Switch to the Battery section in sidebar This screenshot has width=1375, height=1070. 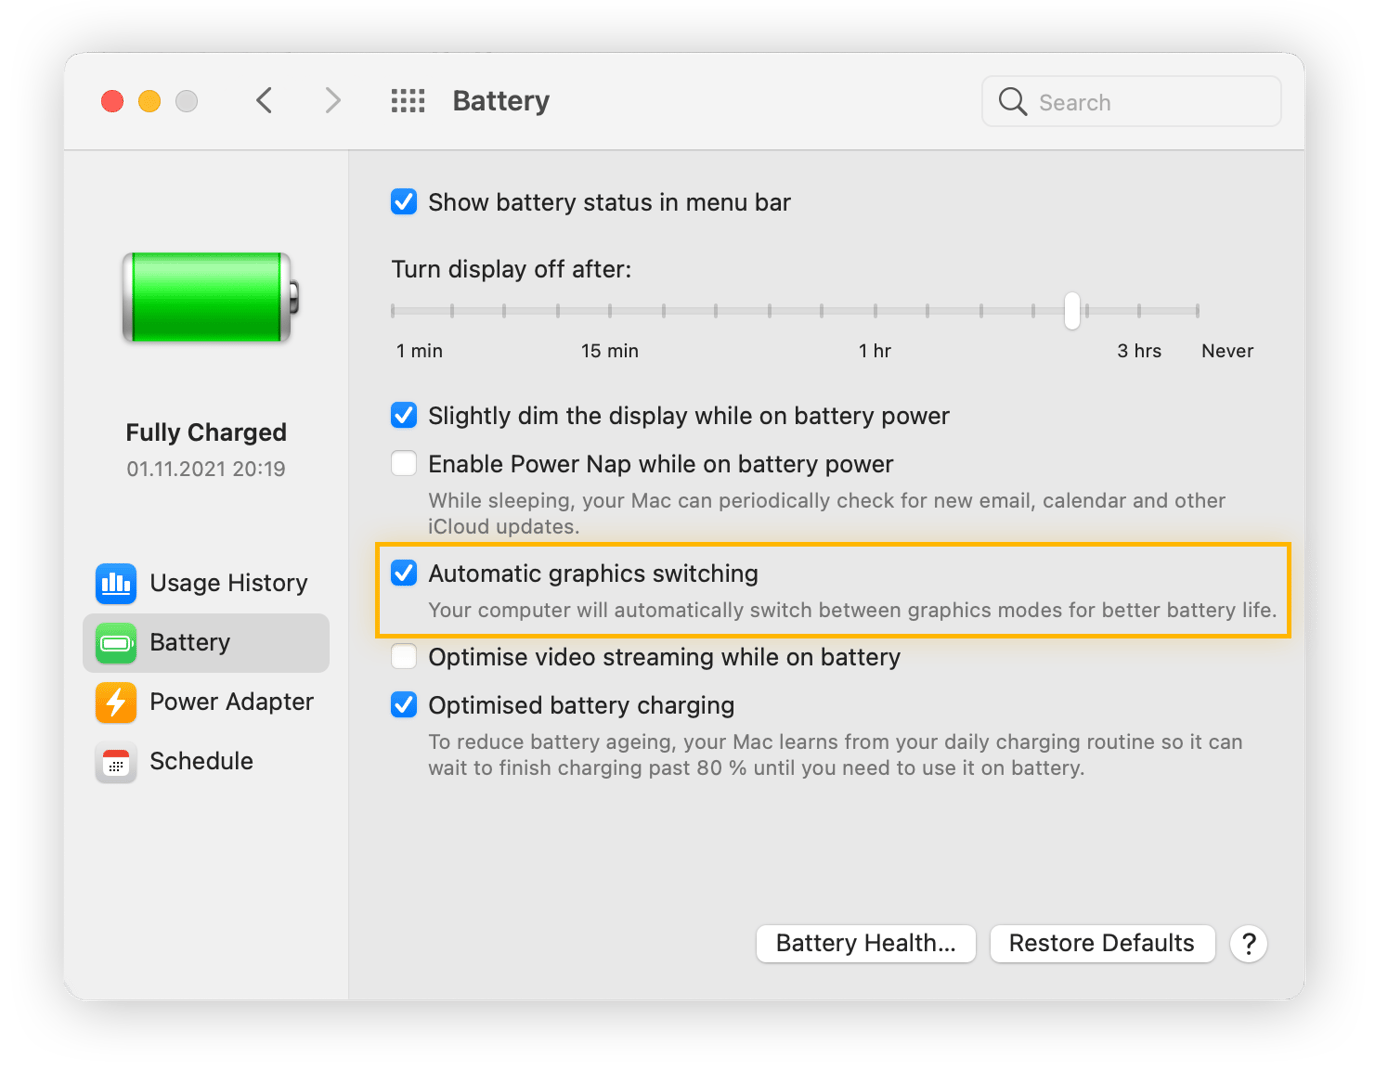click(190, 643)
